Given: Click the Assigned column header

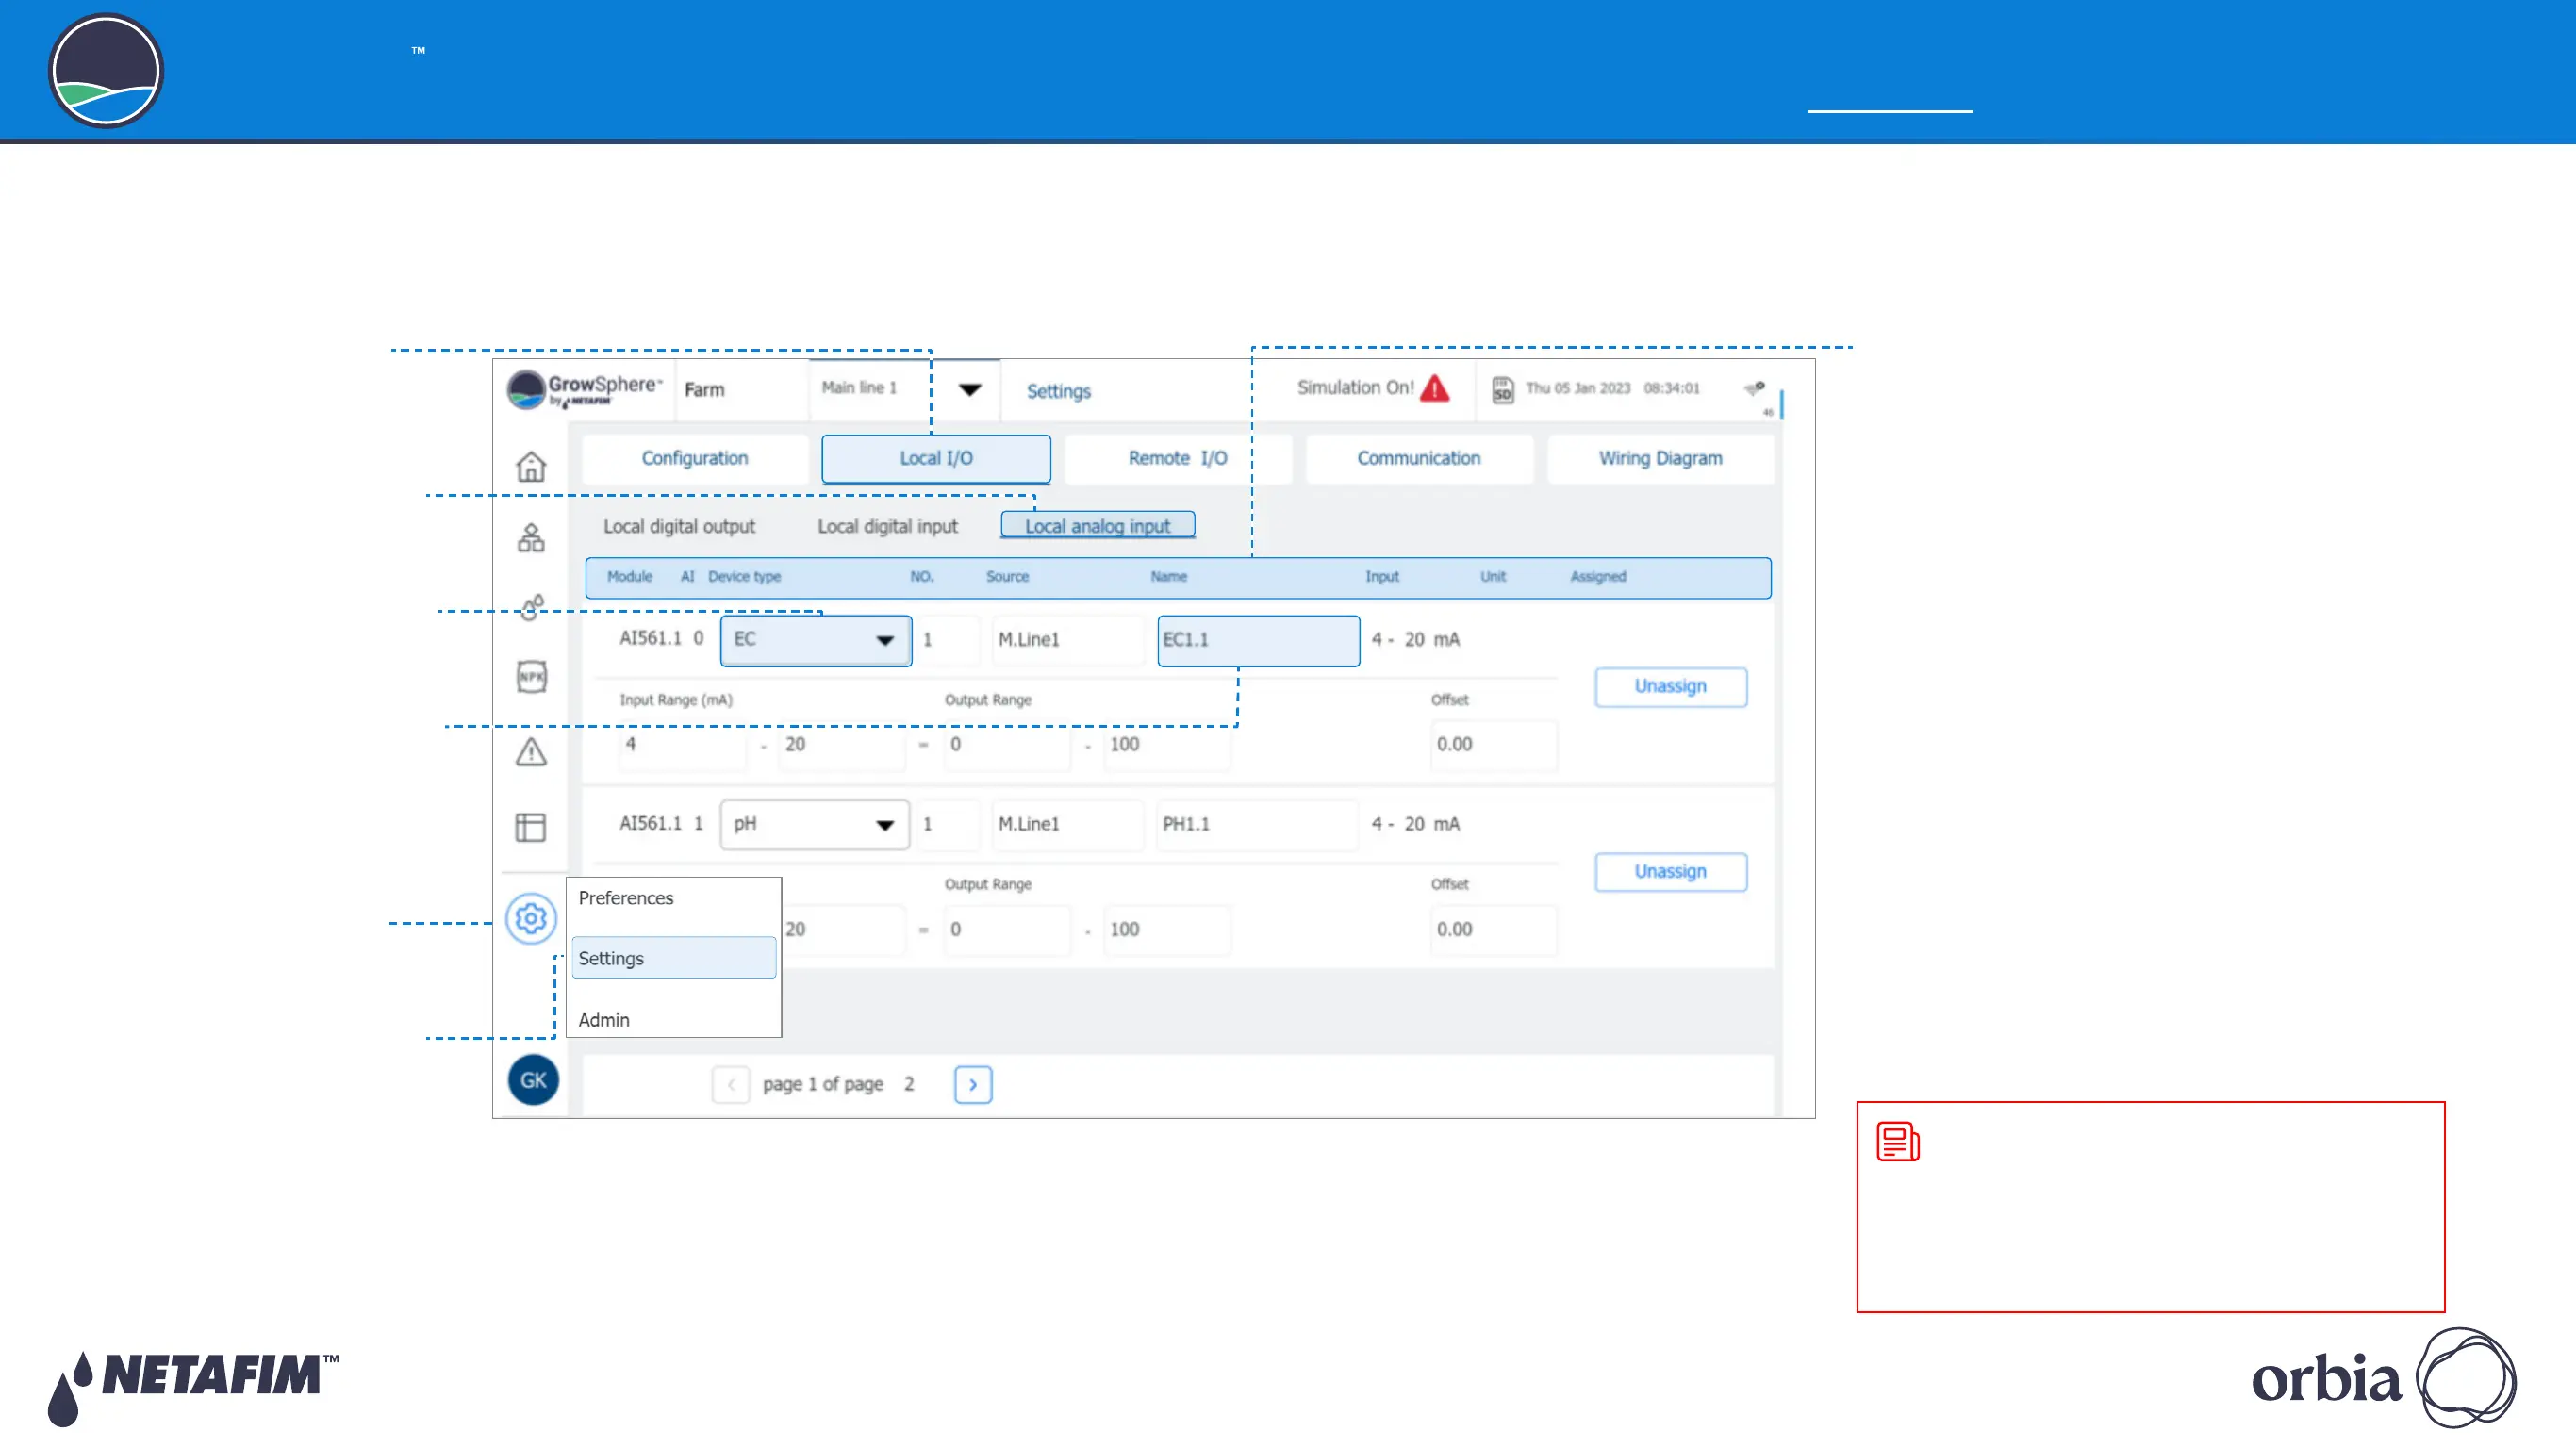Looking at the screenshot, I should (1598, 577).
